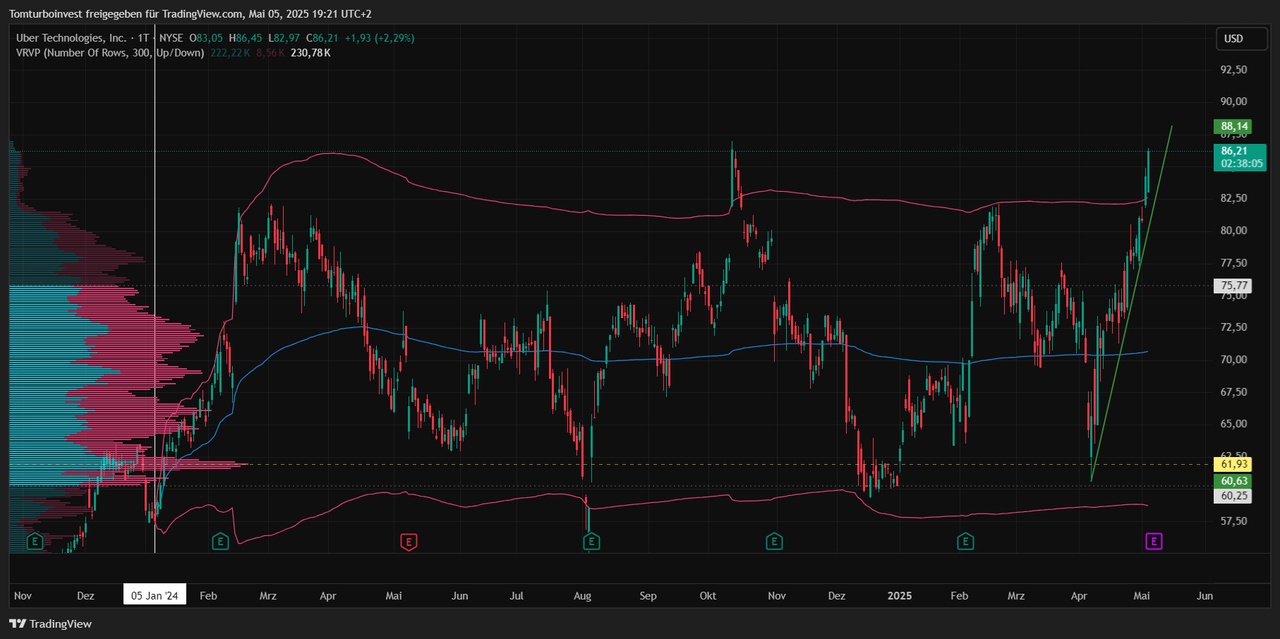Screen dimensions: 1280x639
Task: Click the 222,22K VRVP value
Action: click(x=230, y=52)
